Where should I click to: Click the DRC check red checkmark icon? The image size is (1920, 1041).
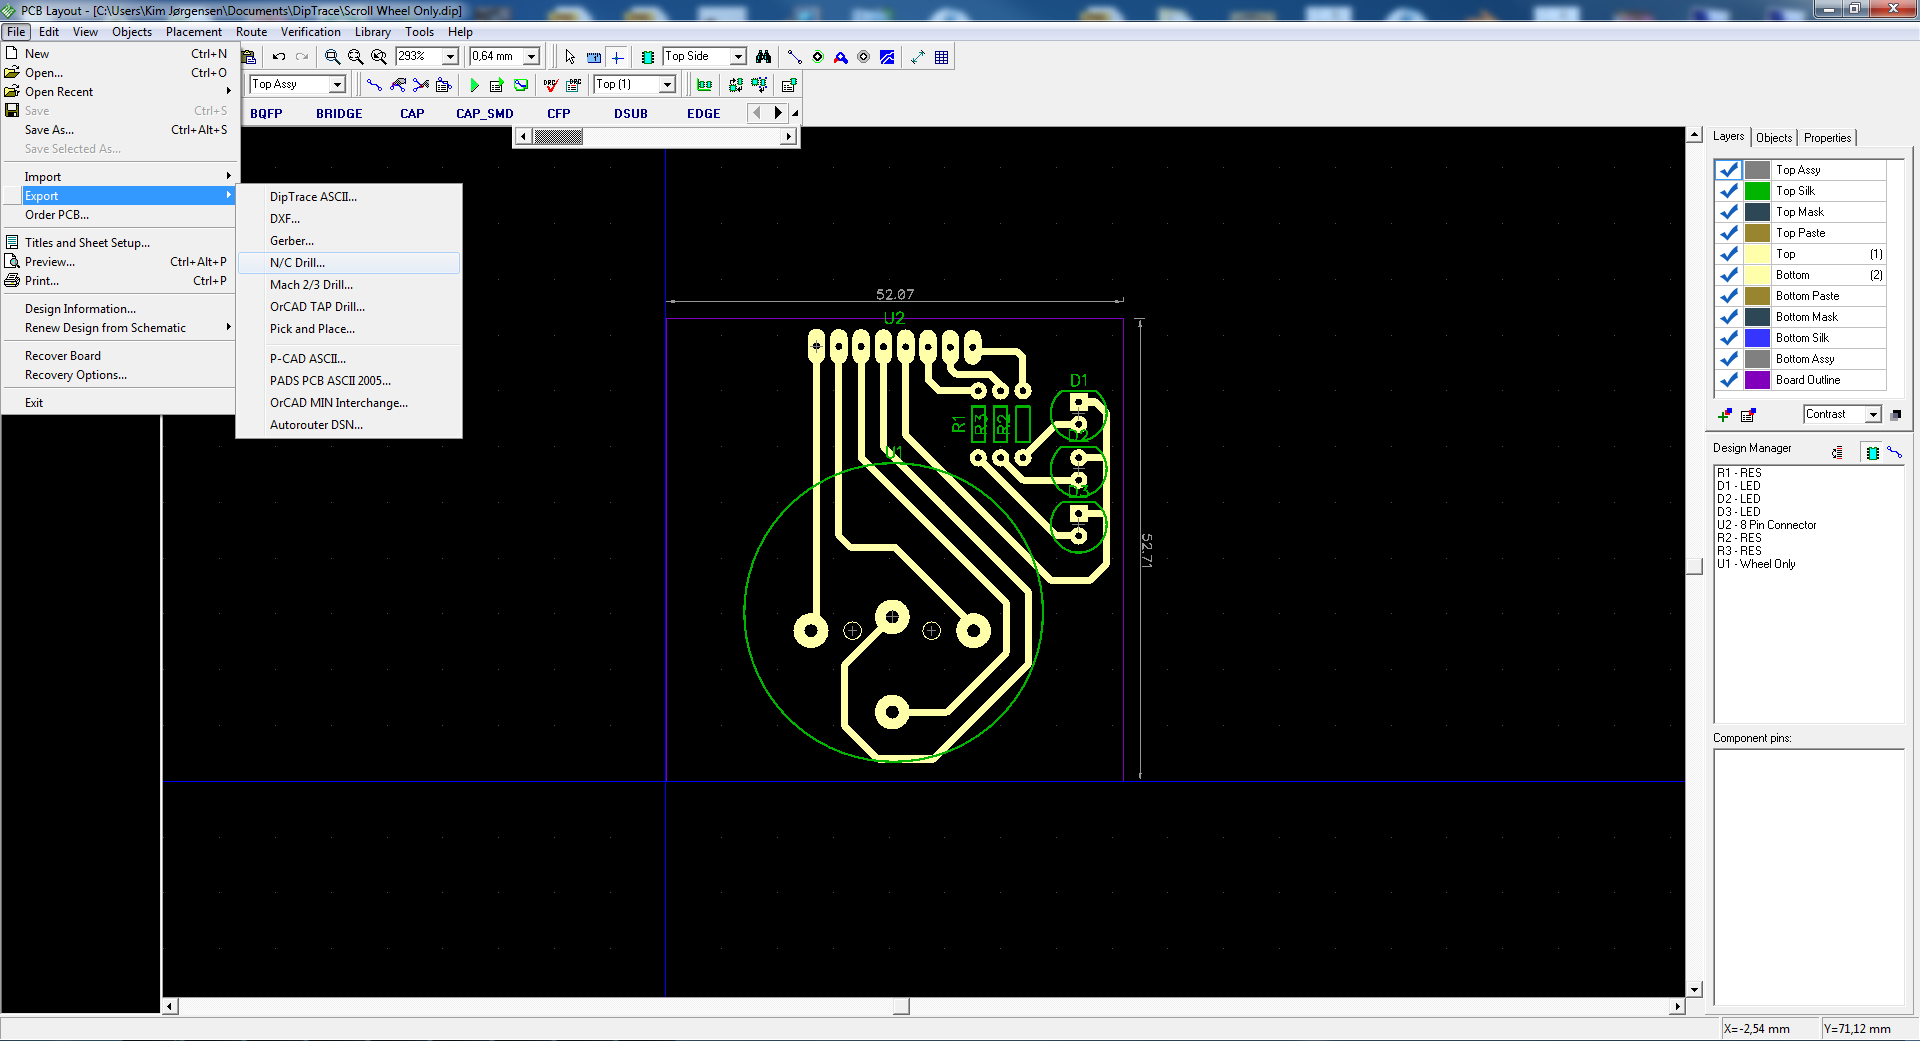pyautogui.click(x=550, y=85)
